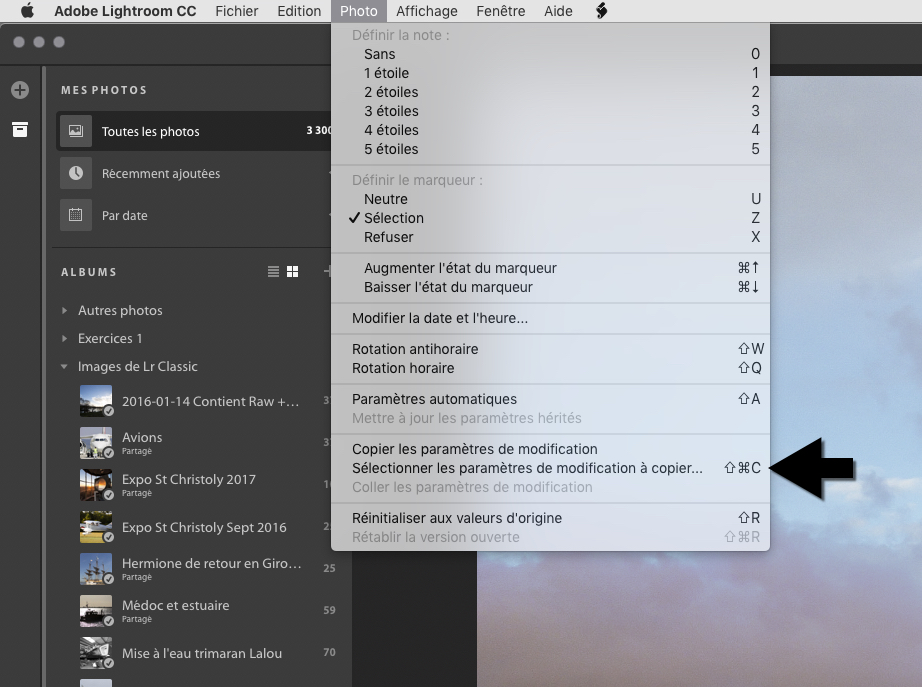
Task: Choose Augmenter l'état du marqueur
Action: (x=550, y=268)
